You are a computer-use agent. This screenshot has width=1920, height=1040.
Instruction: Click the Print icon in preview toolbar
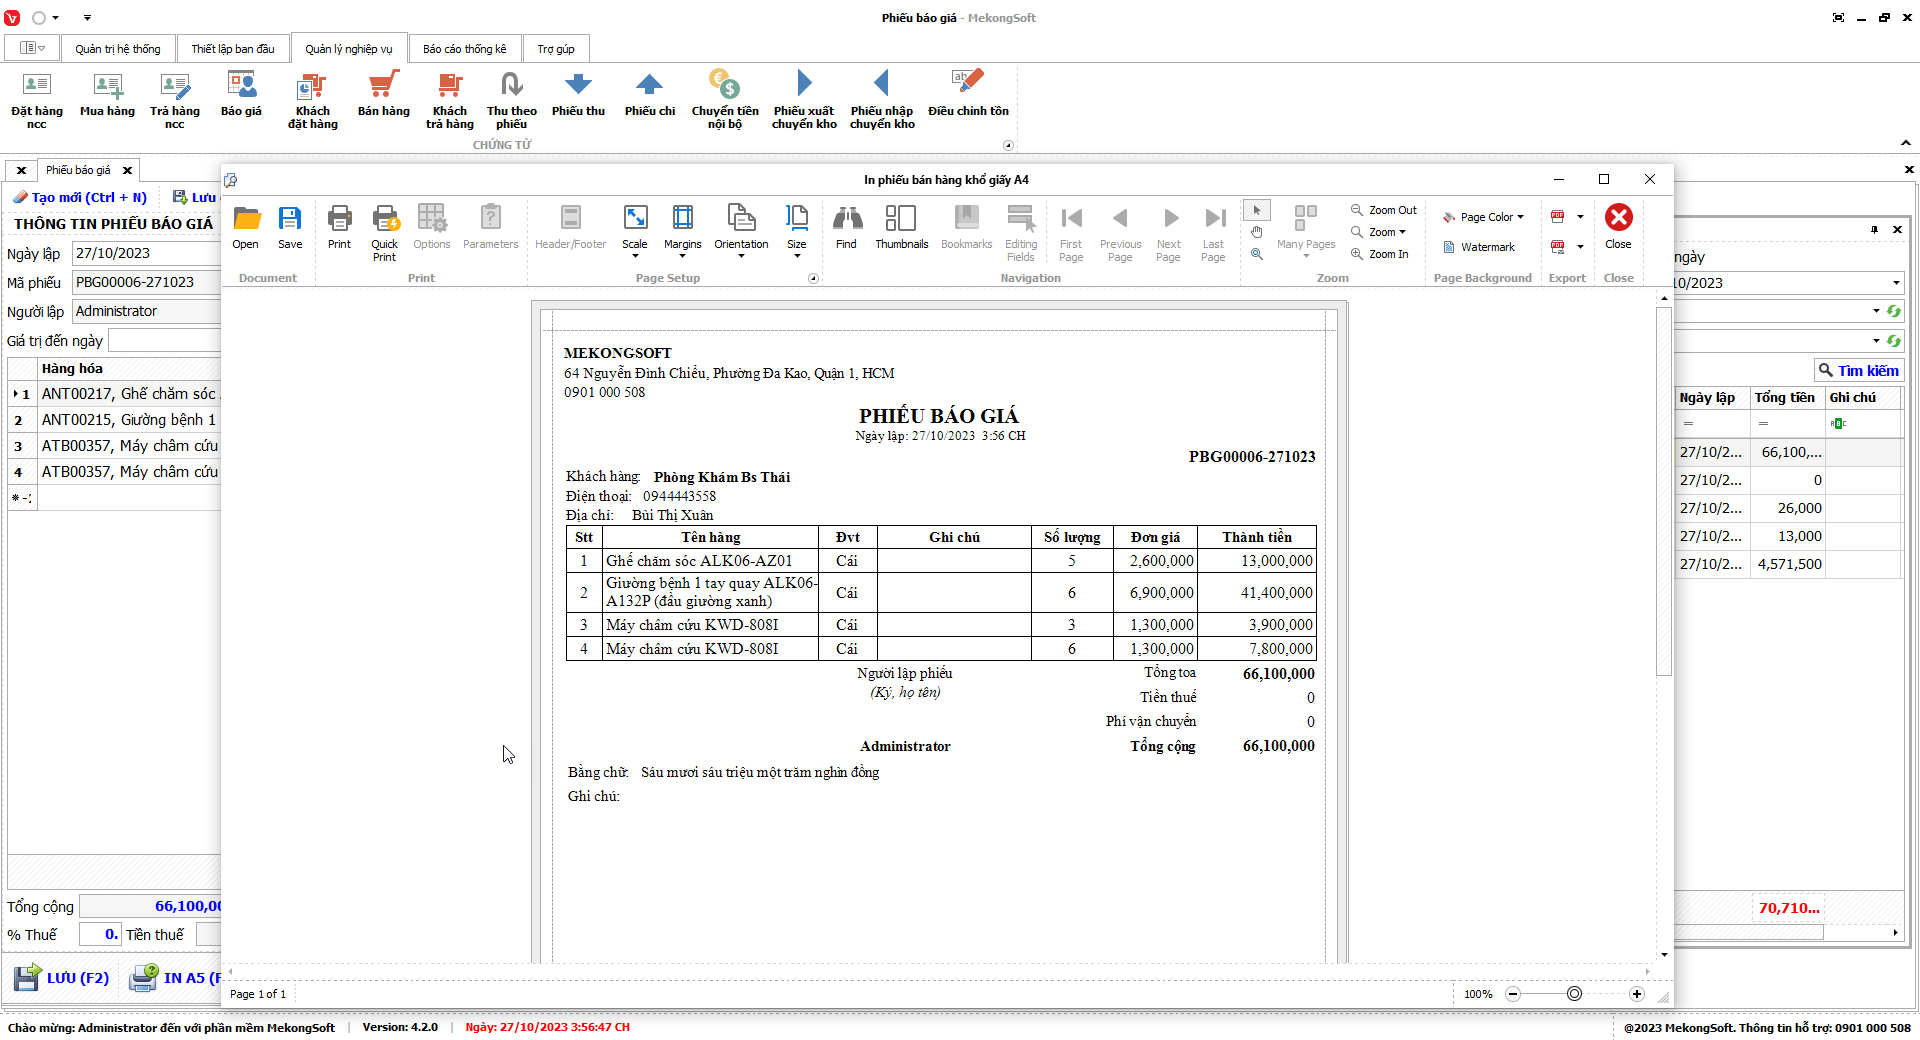[339, 227]
